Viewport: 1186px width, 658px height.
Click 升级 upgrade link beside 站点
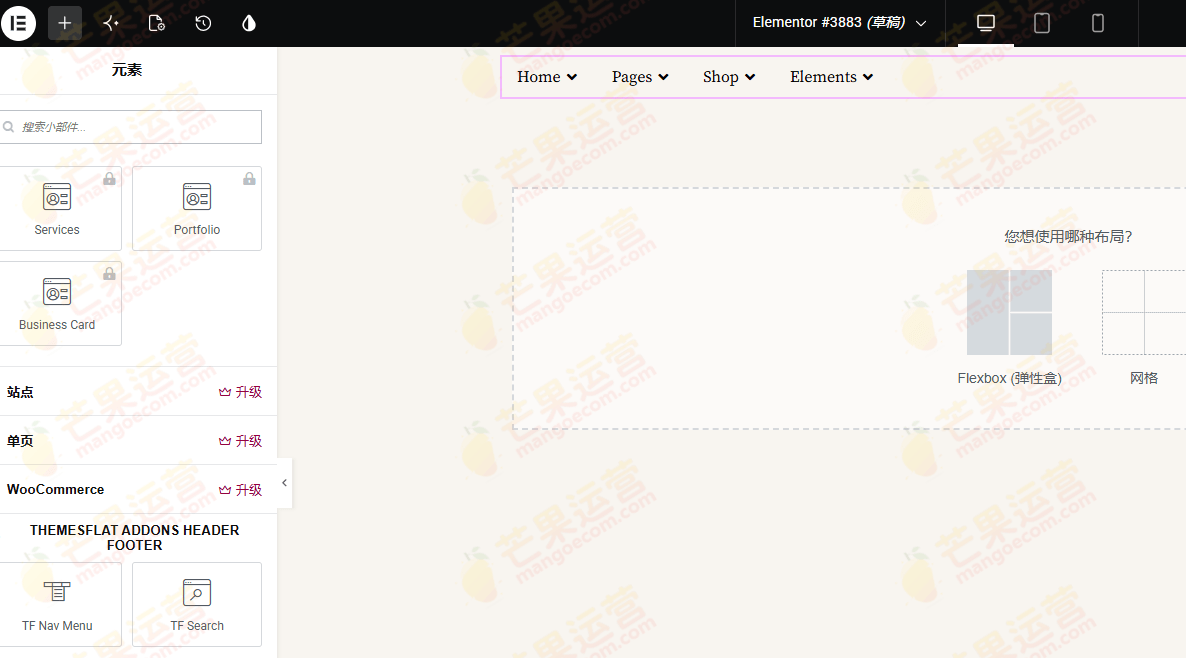point(240,392)
